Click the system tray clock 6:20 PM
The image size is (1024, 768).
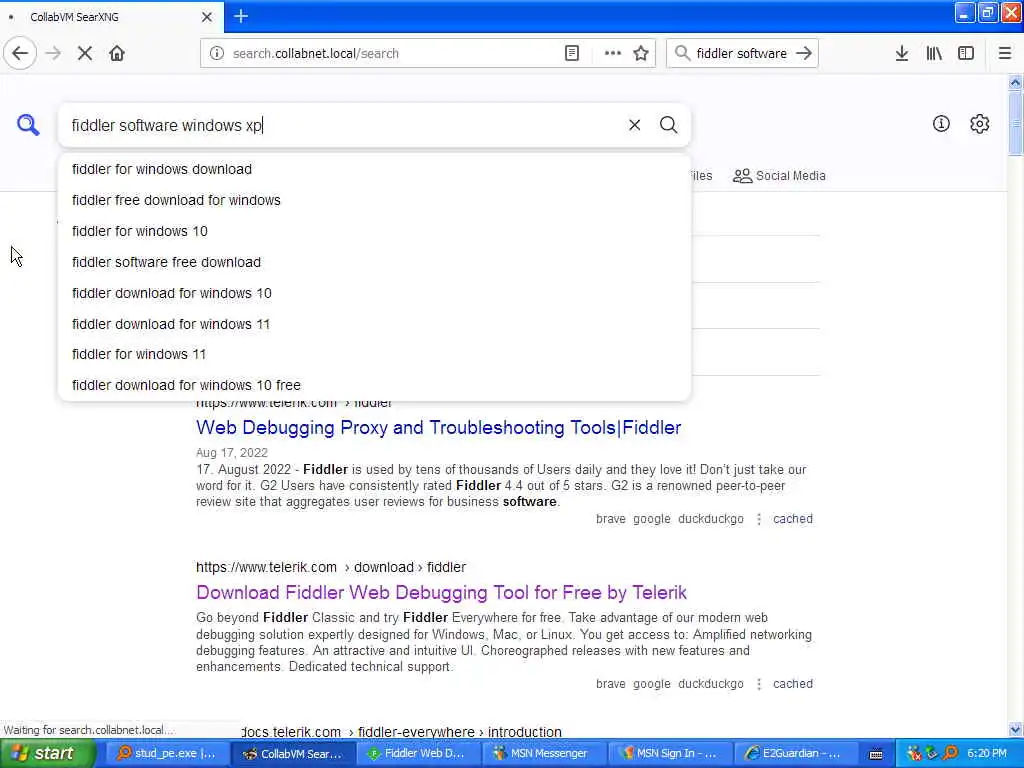[987, 754]
